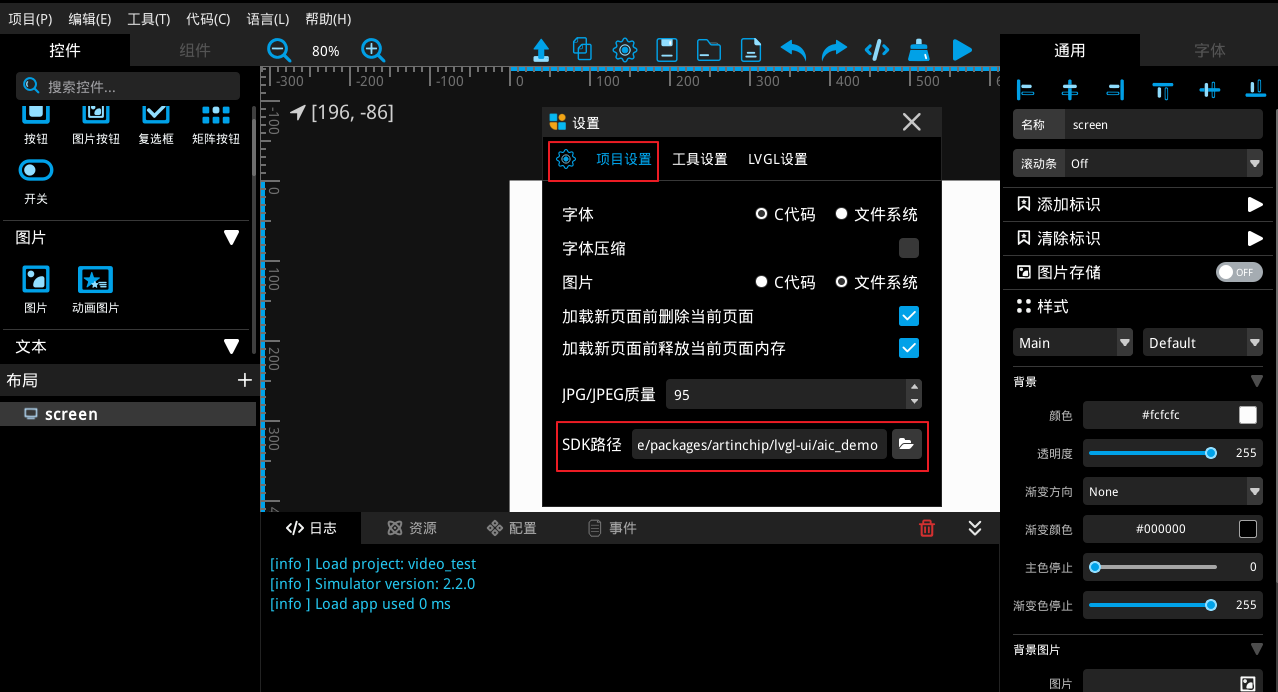Switch to the 组件 tab
The image size is (1278, 692).
tap(195, 50)
